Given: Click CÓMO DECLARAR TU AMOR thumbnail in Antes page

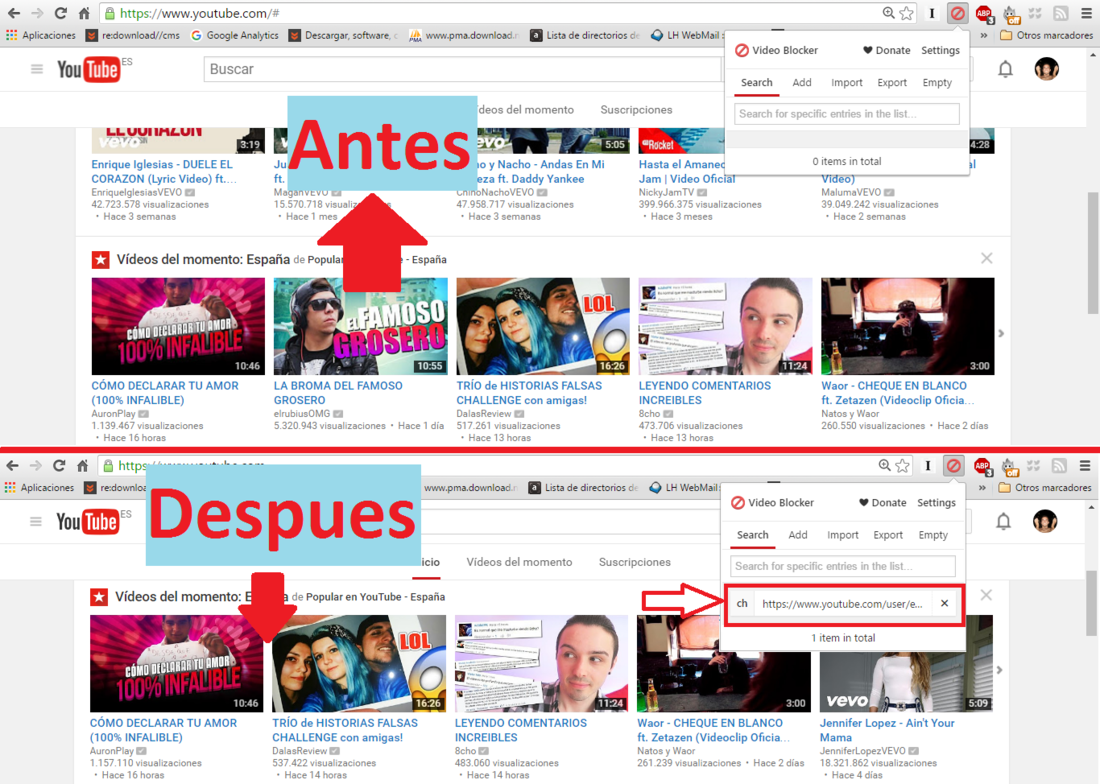Looking at the screenshot, I should pyautogui.click(x=178, y=326).
